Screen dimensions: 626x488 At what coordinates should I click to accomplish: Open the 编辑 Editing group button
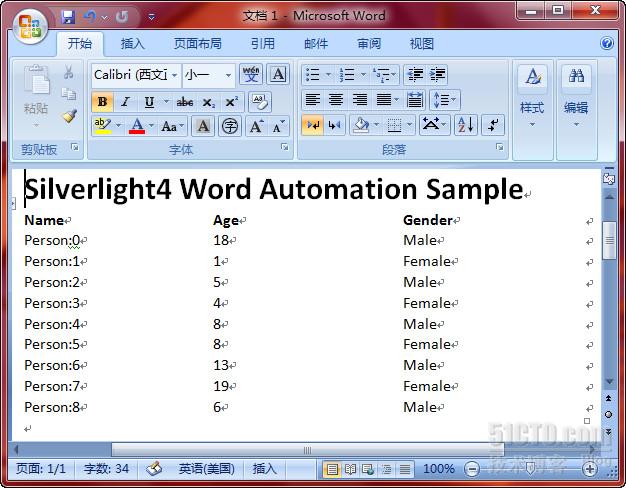coord(576,108)
